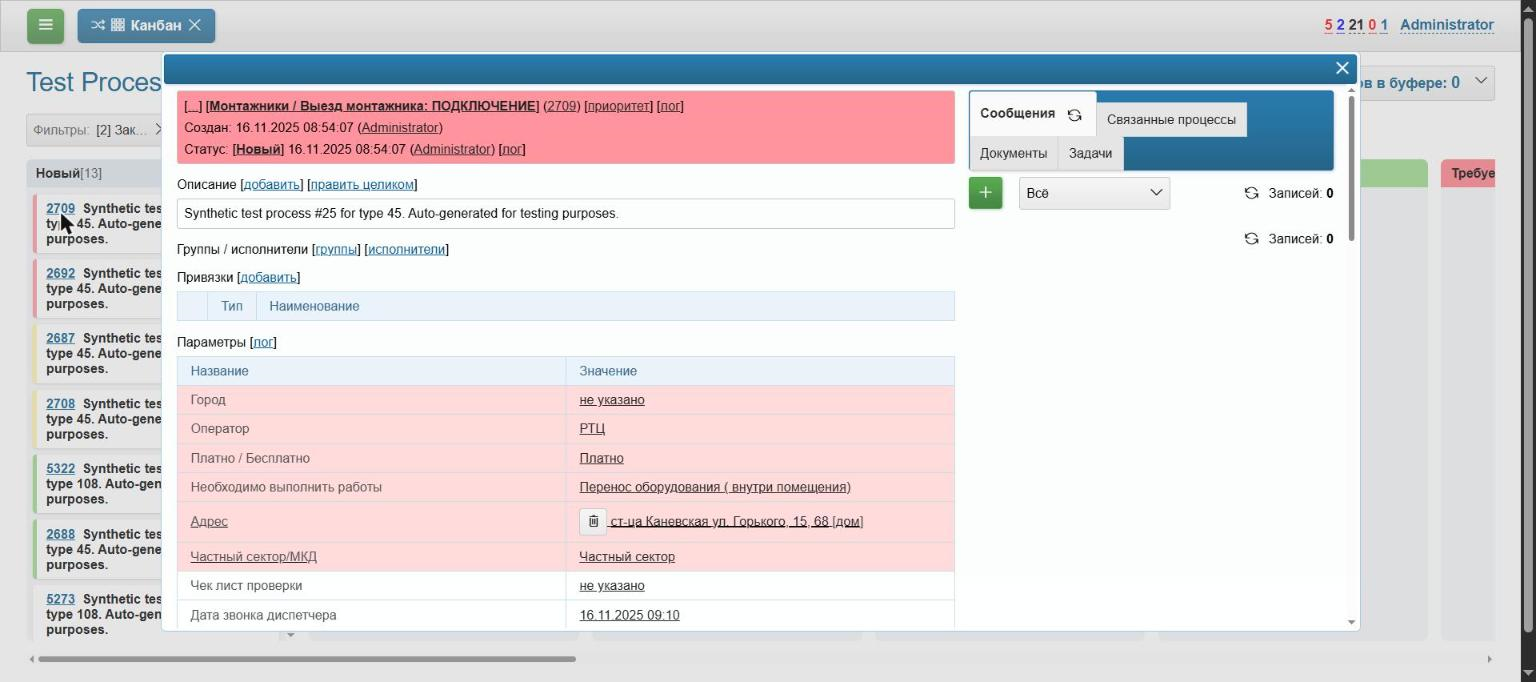Open process 2709 card link in Kanban

pyautogui.click(x=60, y=208)
